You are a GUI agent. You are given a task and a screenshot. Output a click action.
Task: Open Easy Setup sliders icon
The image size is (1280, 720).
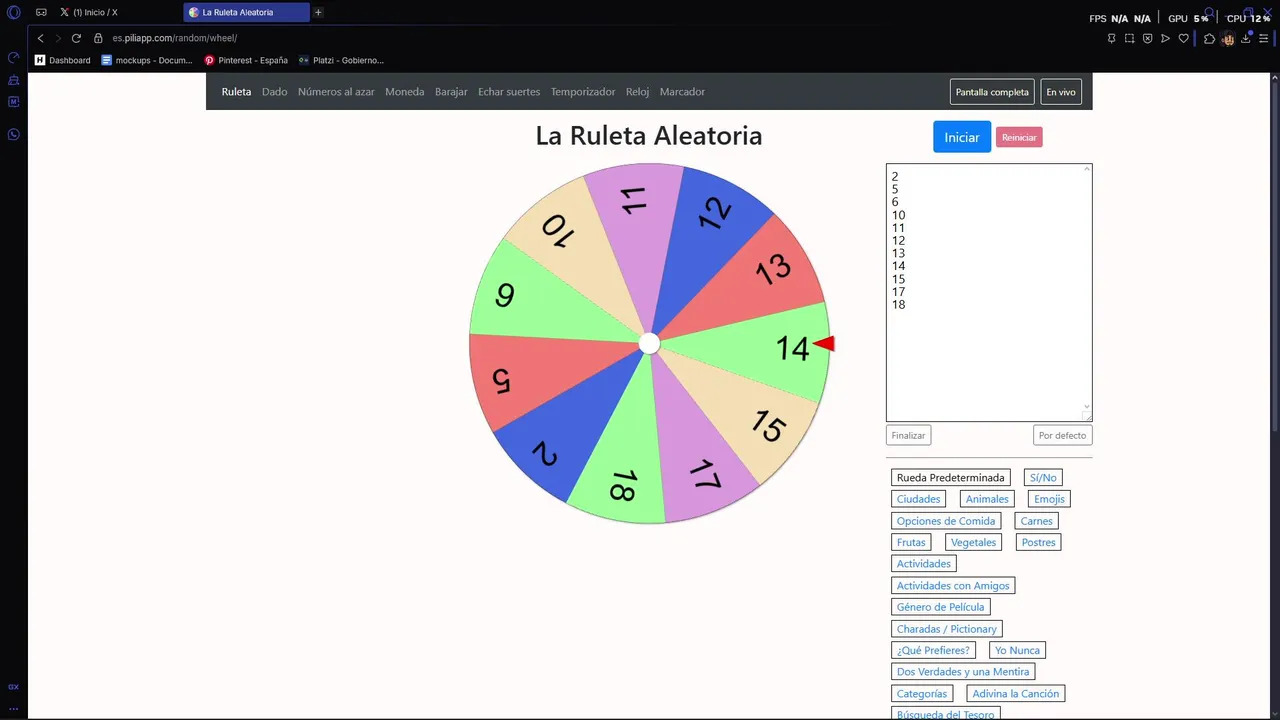(x=1264, y=38)
